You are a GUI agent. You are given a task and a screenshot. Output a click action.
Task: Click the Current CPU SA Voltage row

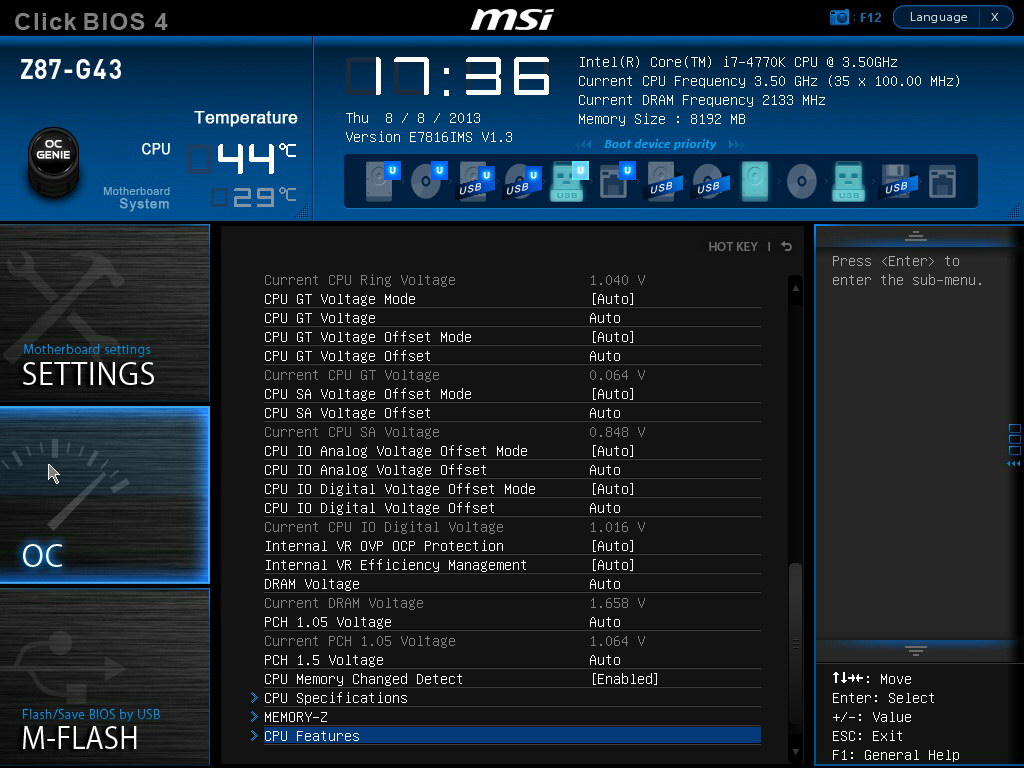coord(512,432)
